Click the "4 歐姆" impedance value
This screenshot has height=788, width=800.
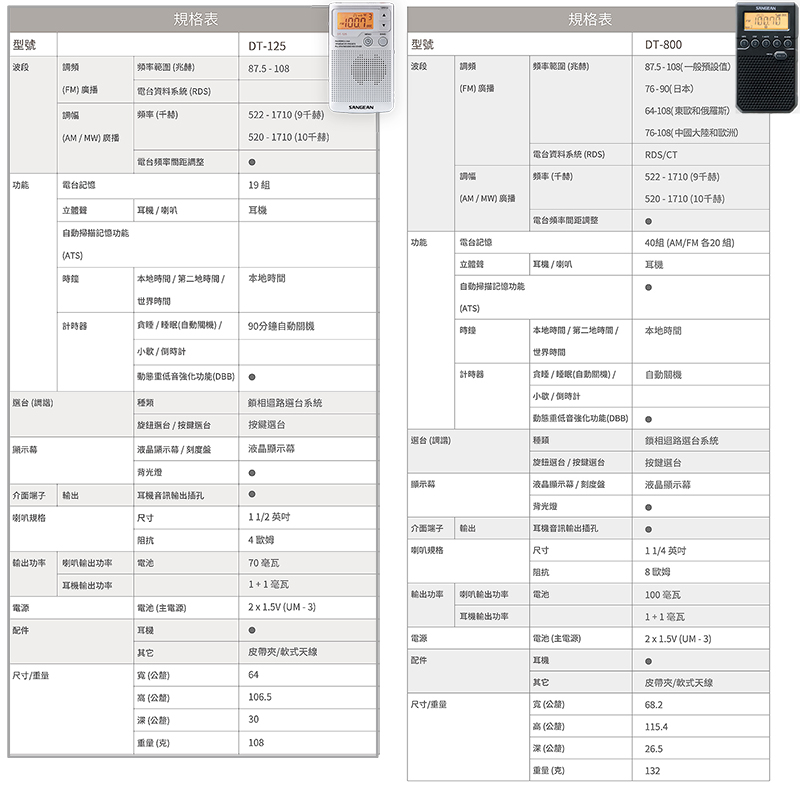click(261, 540)
